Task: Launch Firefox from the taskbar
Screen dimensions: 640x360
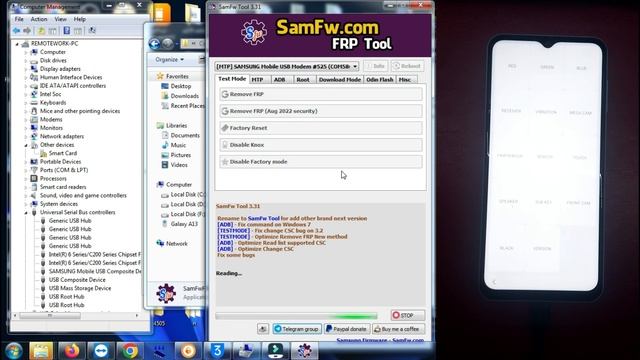Action: coord(71,351)
